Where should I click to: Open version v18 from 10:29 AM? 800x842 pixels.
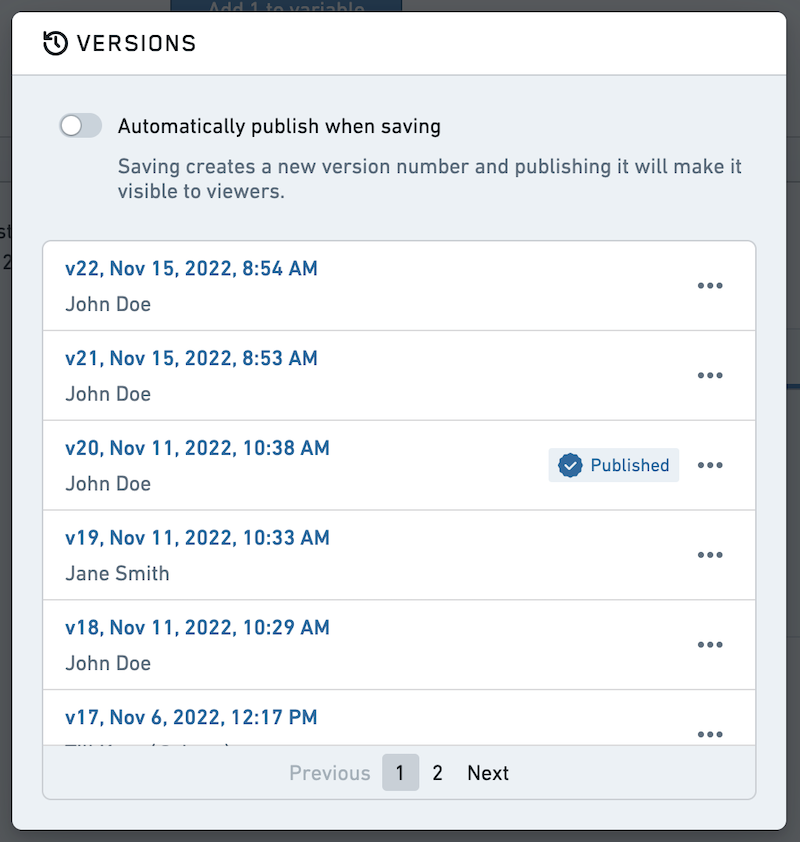pyautogui.click(x=197, y=627)
